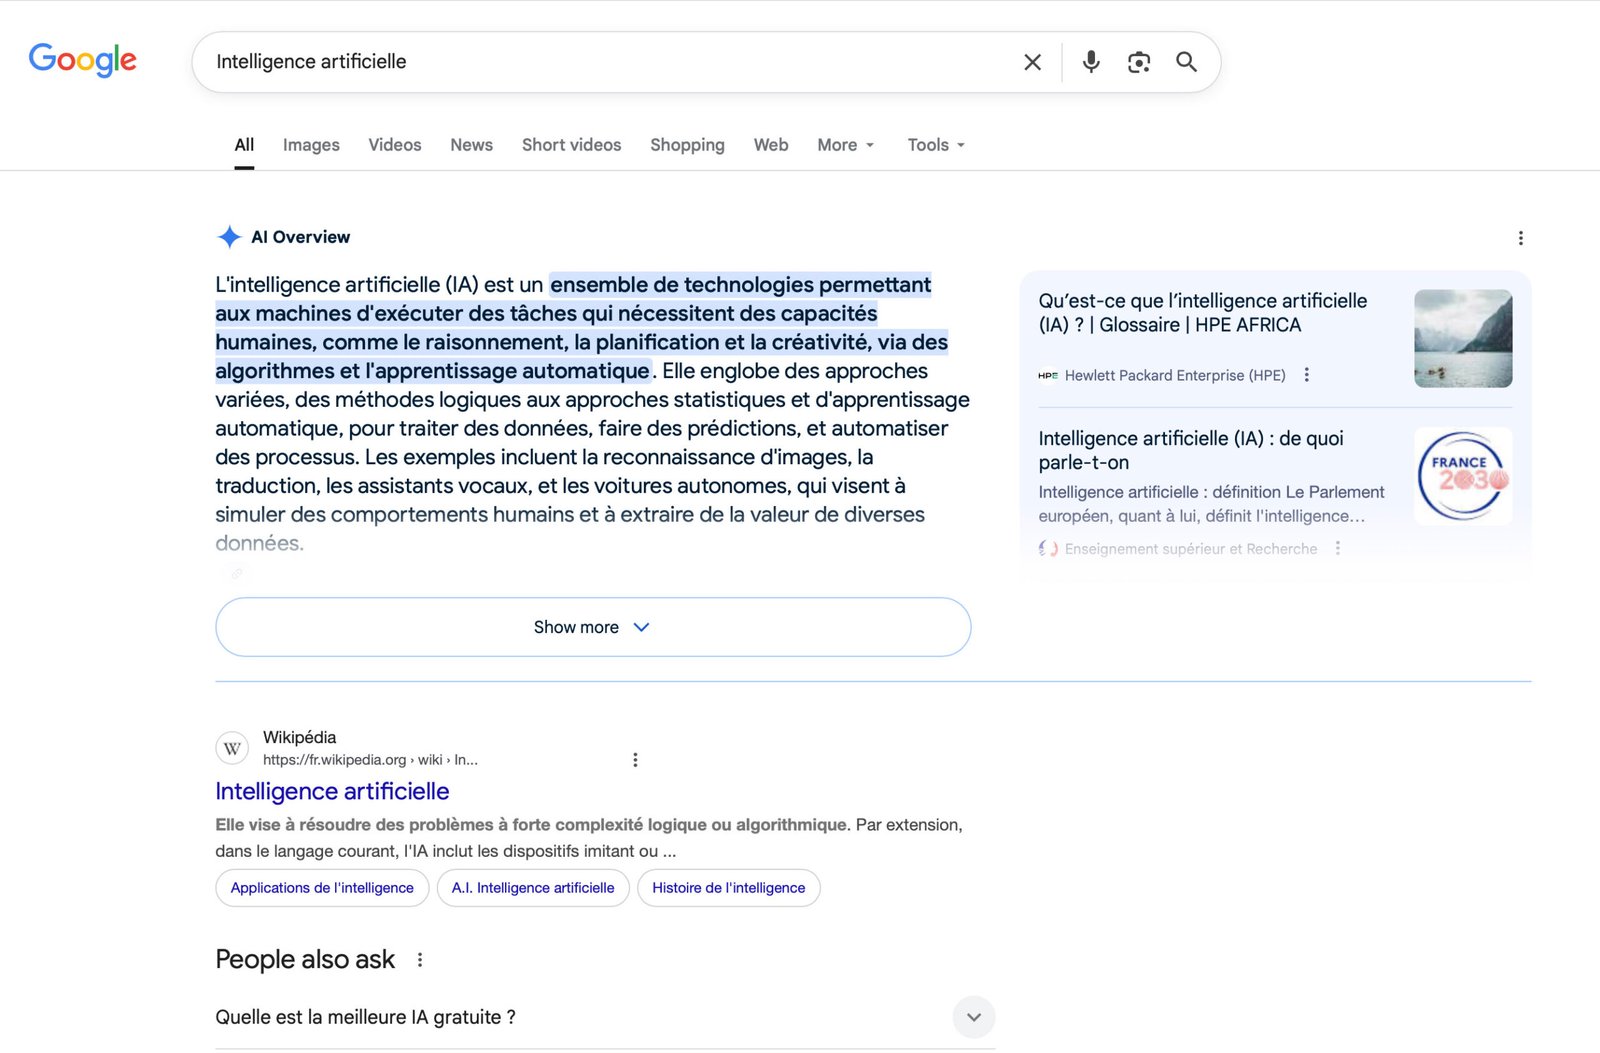Expand 'Quelle est la meilleure IA gratuite' chevron
1600x1053 pixels.
[974, 1017]
